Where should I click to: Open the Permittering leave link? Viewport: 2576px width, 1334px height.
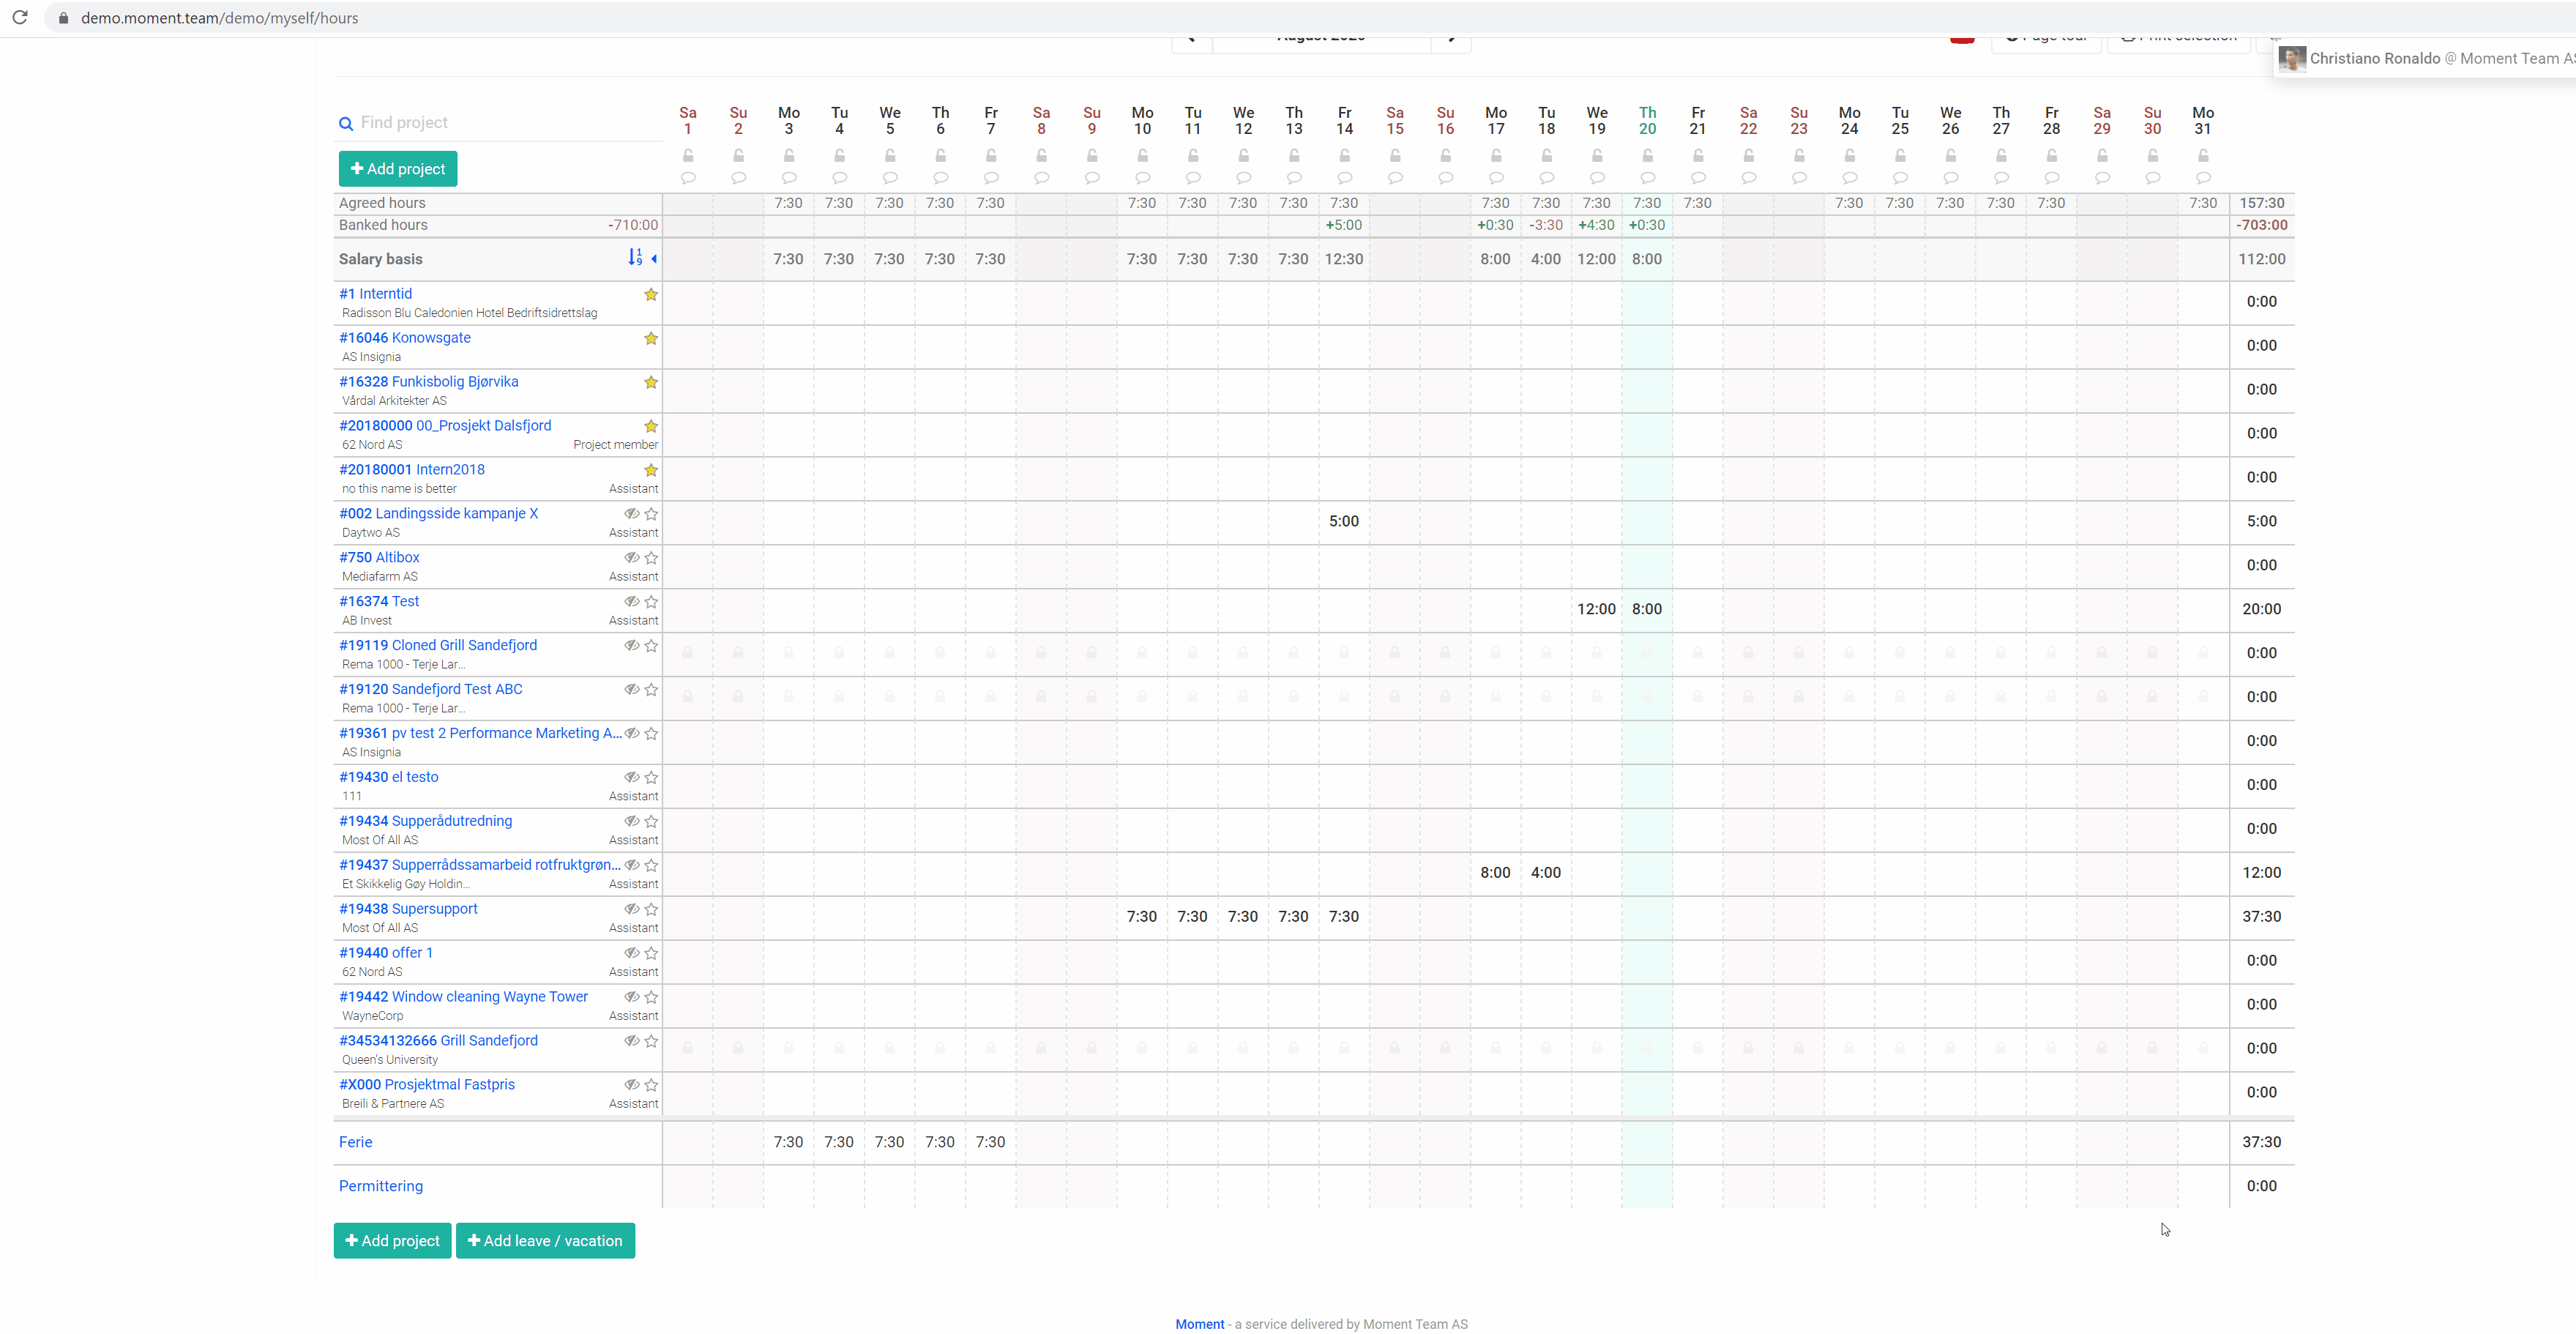[x=381, y=1186]
